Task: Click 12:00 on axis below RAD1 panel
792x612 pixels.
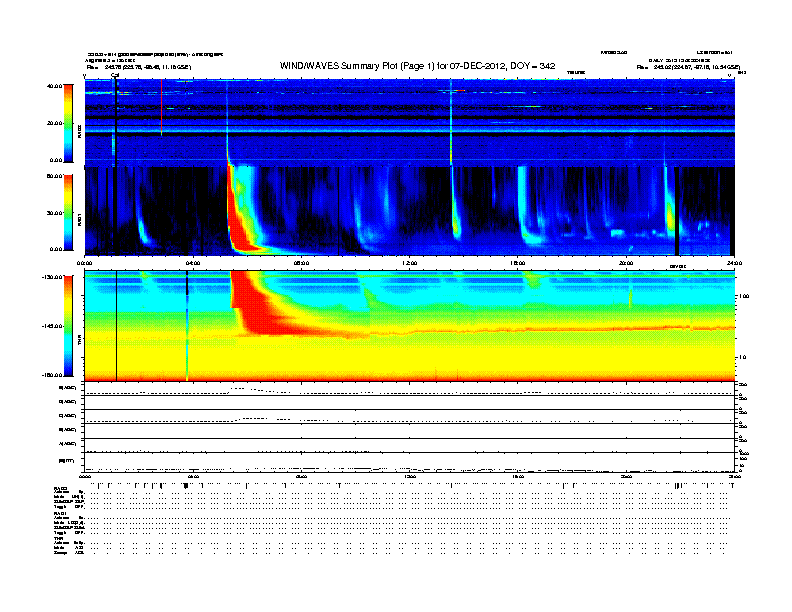Action: point(410,263)
